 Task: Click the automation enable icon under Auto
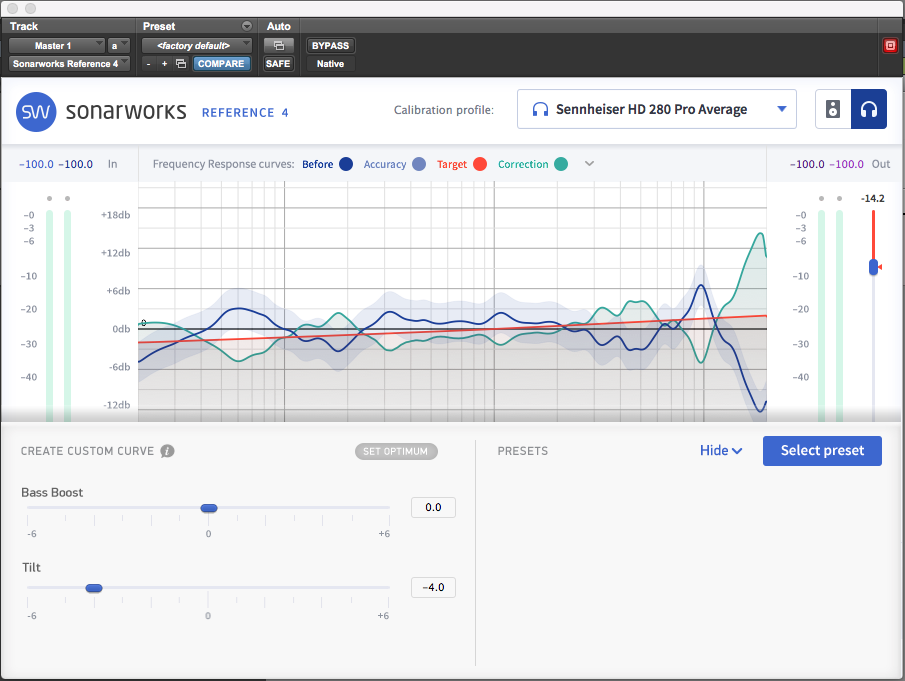(279, 45)
